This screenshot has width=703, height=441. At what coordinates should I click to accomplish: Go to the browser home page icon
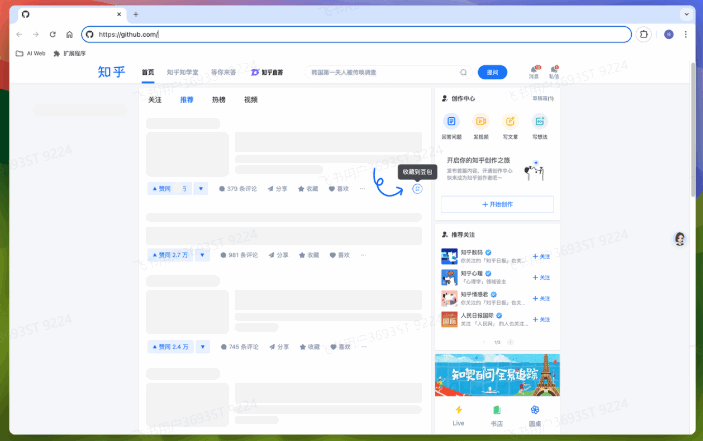(69, 35)
